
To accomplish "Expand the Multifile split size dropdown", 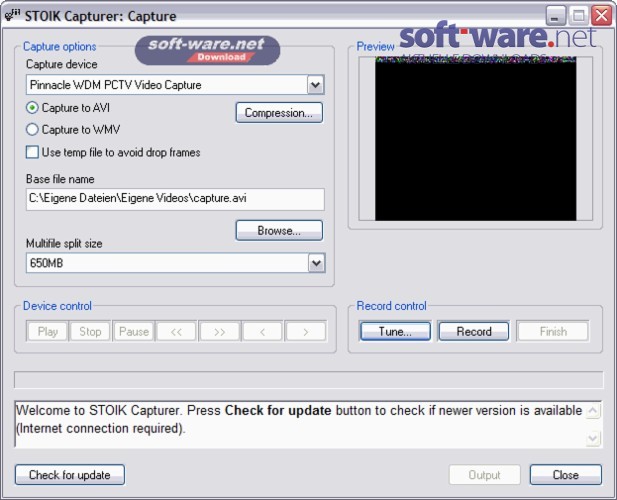I will click(316, 263).
